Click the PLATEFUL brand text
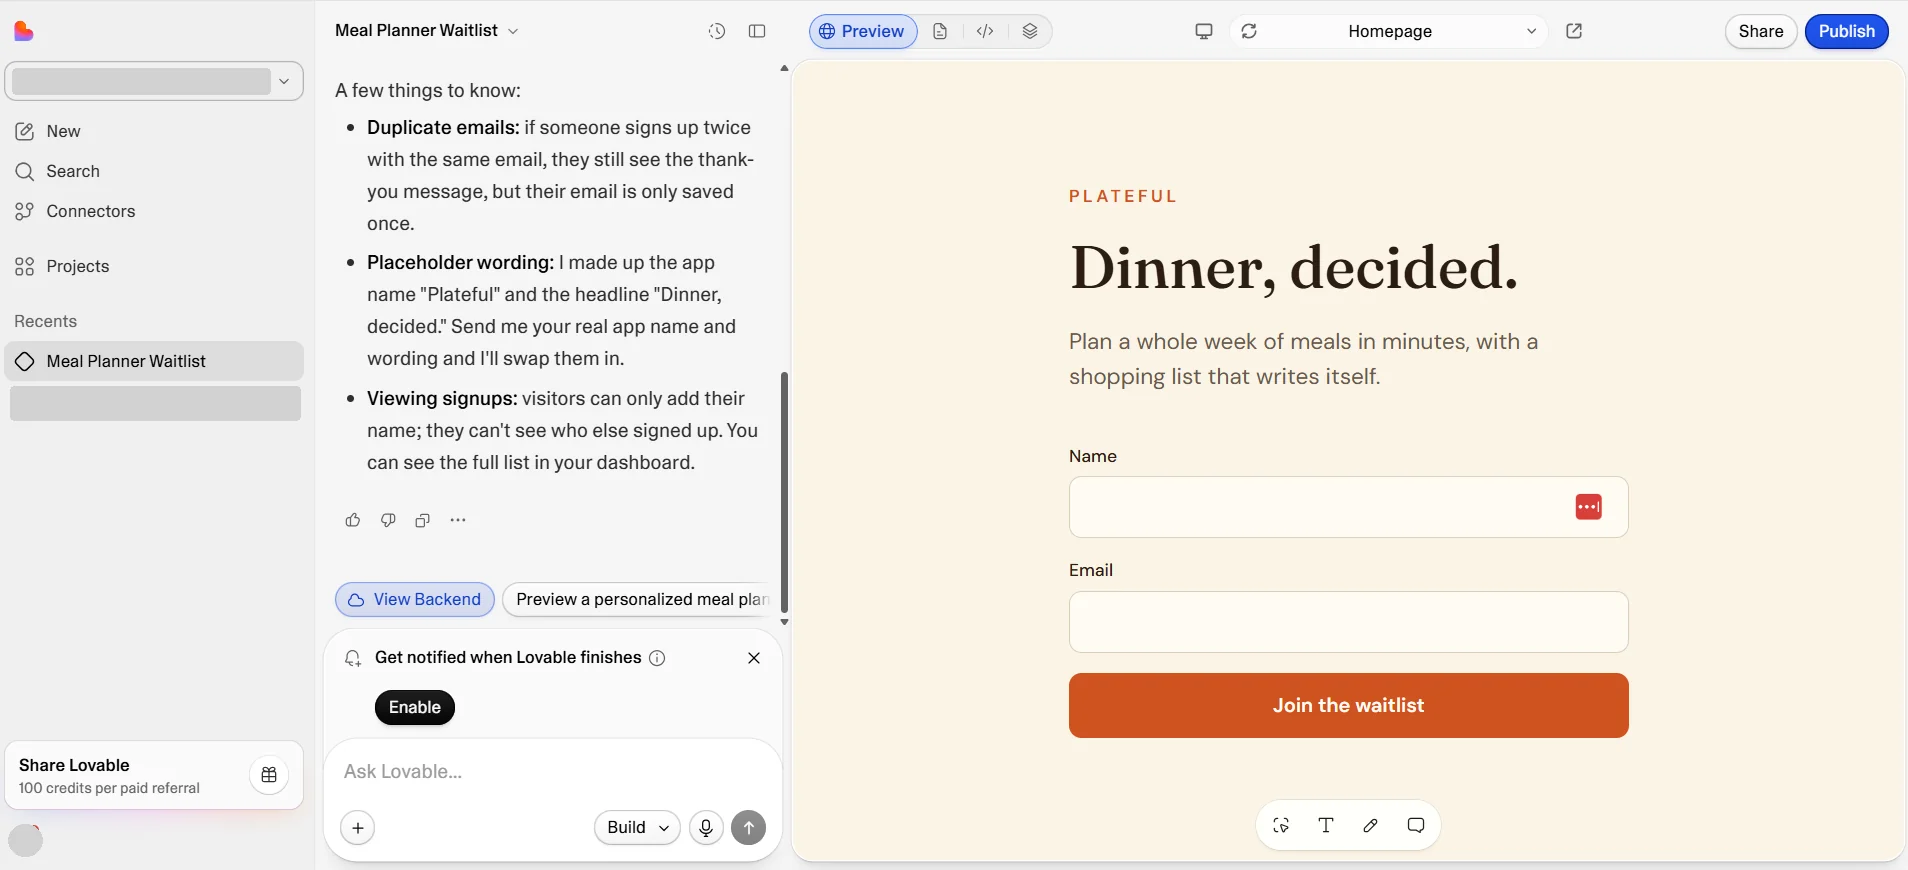Viewport: 1908px width, 870px height. pyautogui.click(x=1123, y=196)
